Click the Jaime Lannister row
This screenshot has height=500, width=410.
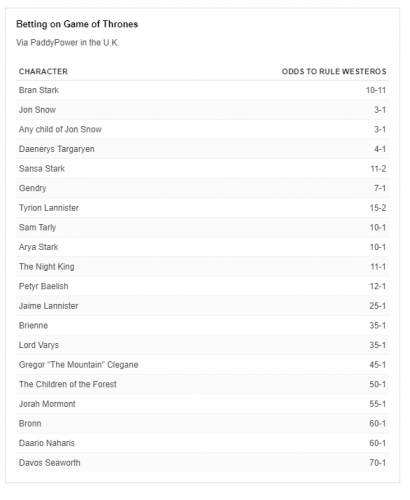[202, 306]
